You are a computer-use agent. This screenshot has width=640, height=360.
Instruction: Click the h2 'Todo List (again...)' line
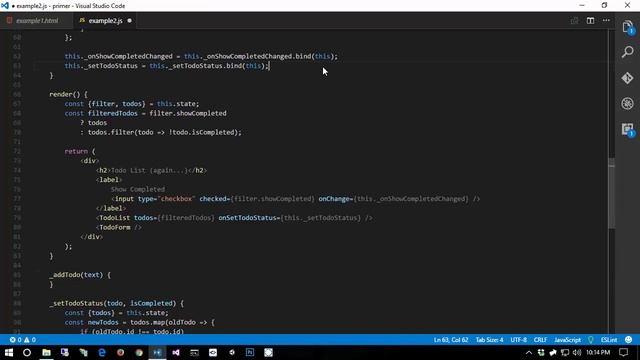[151, 171]
